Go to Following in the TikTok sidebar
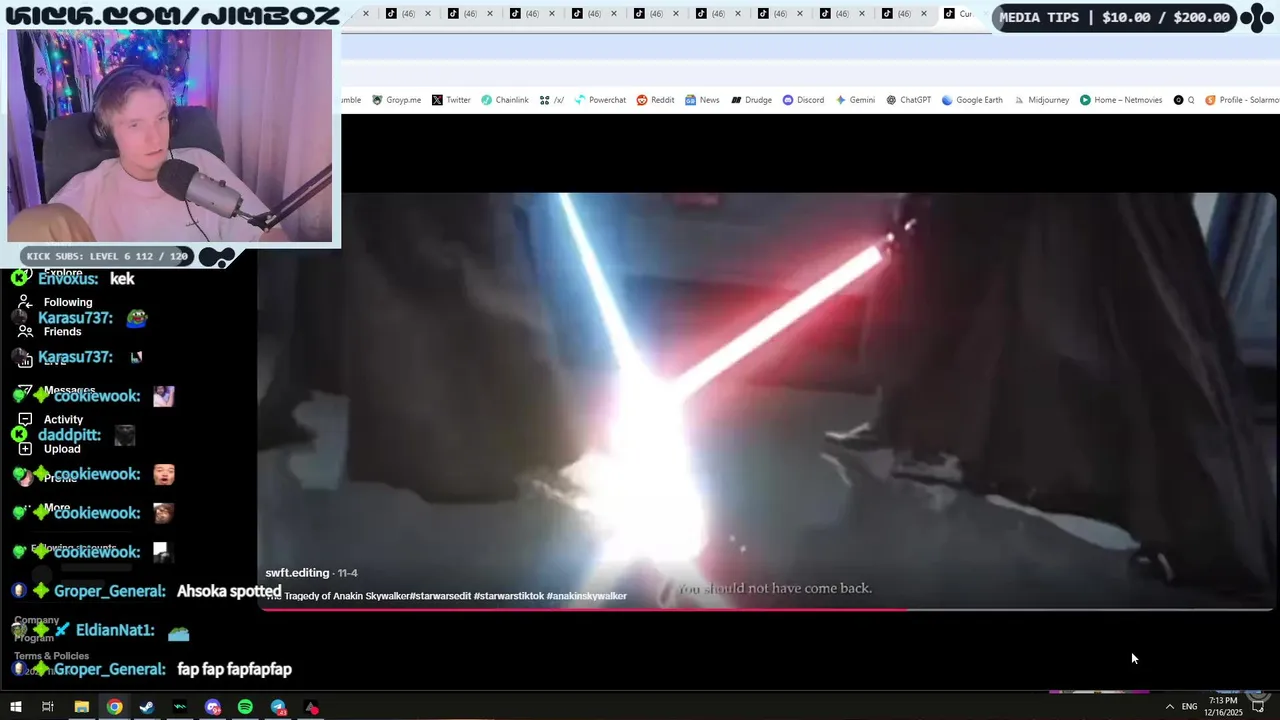Viewport: 1280px width, 720px height. (x=56, y=302)
